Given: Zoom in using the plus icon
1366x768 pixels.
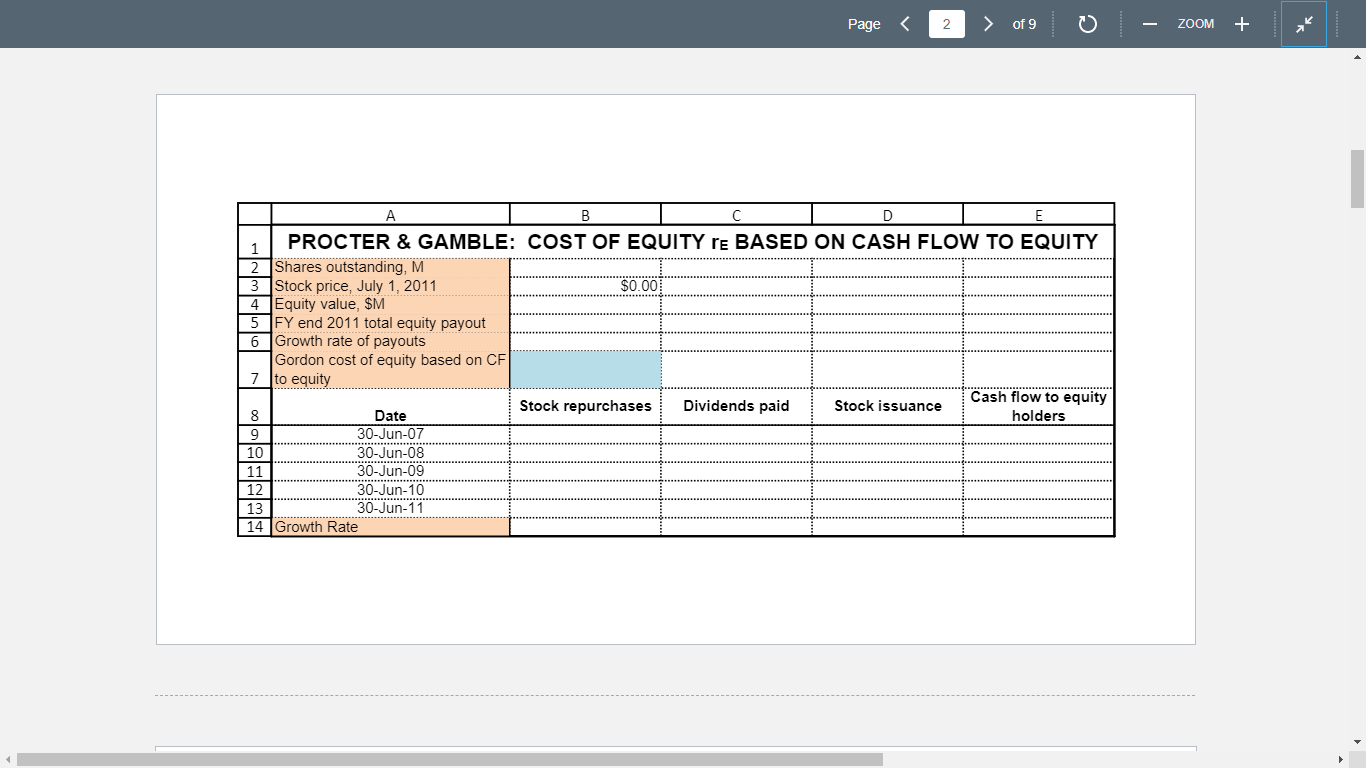Looking at the screenshot, I should coord(1242,23).
